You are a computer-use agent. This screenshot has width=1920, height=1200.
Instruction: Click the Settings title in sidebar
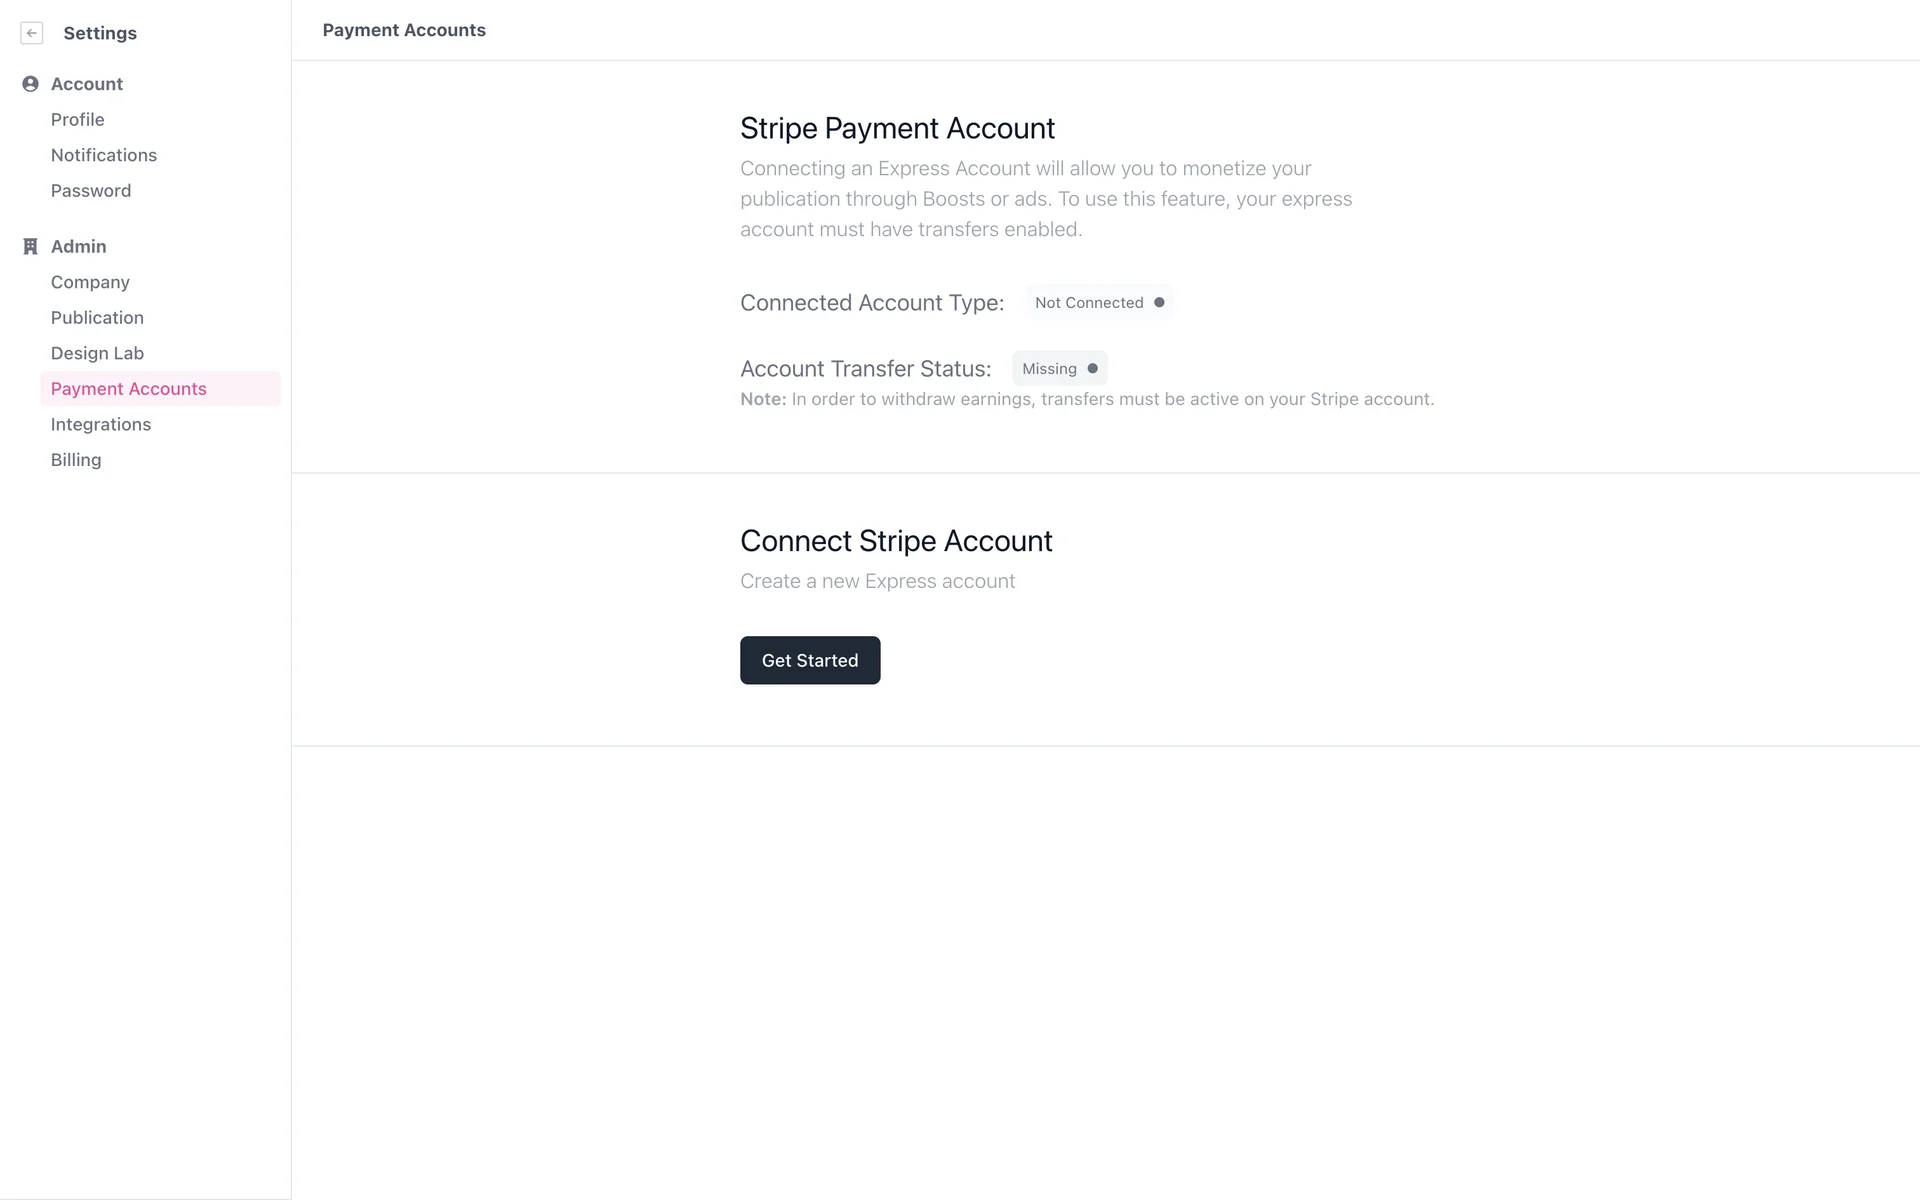[x=100, y=33]
